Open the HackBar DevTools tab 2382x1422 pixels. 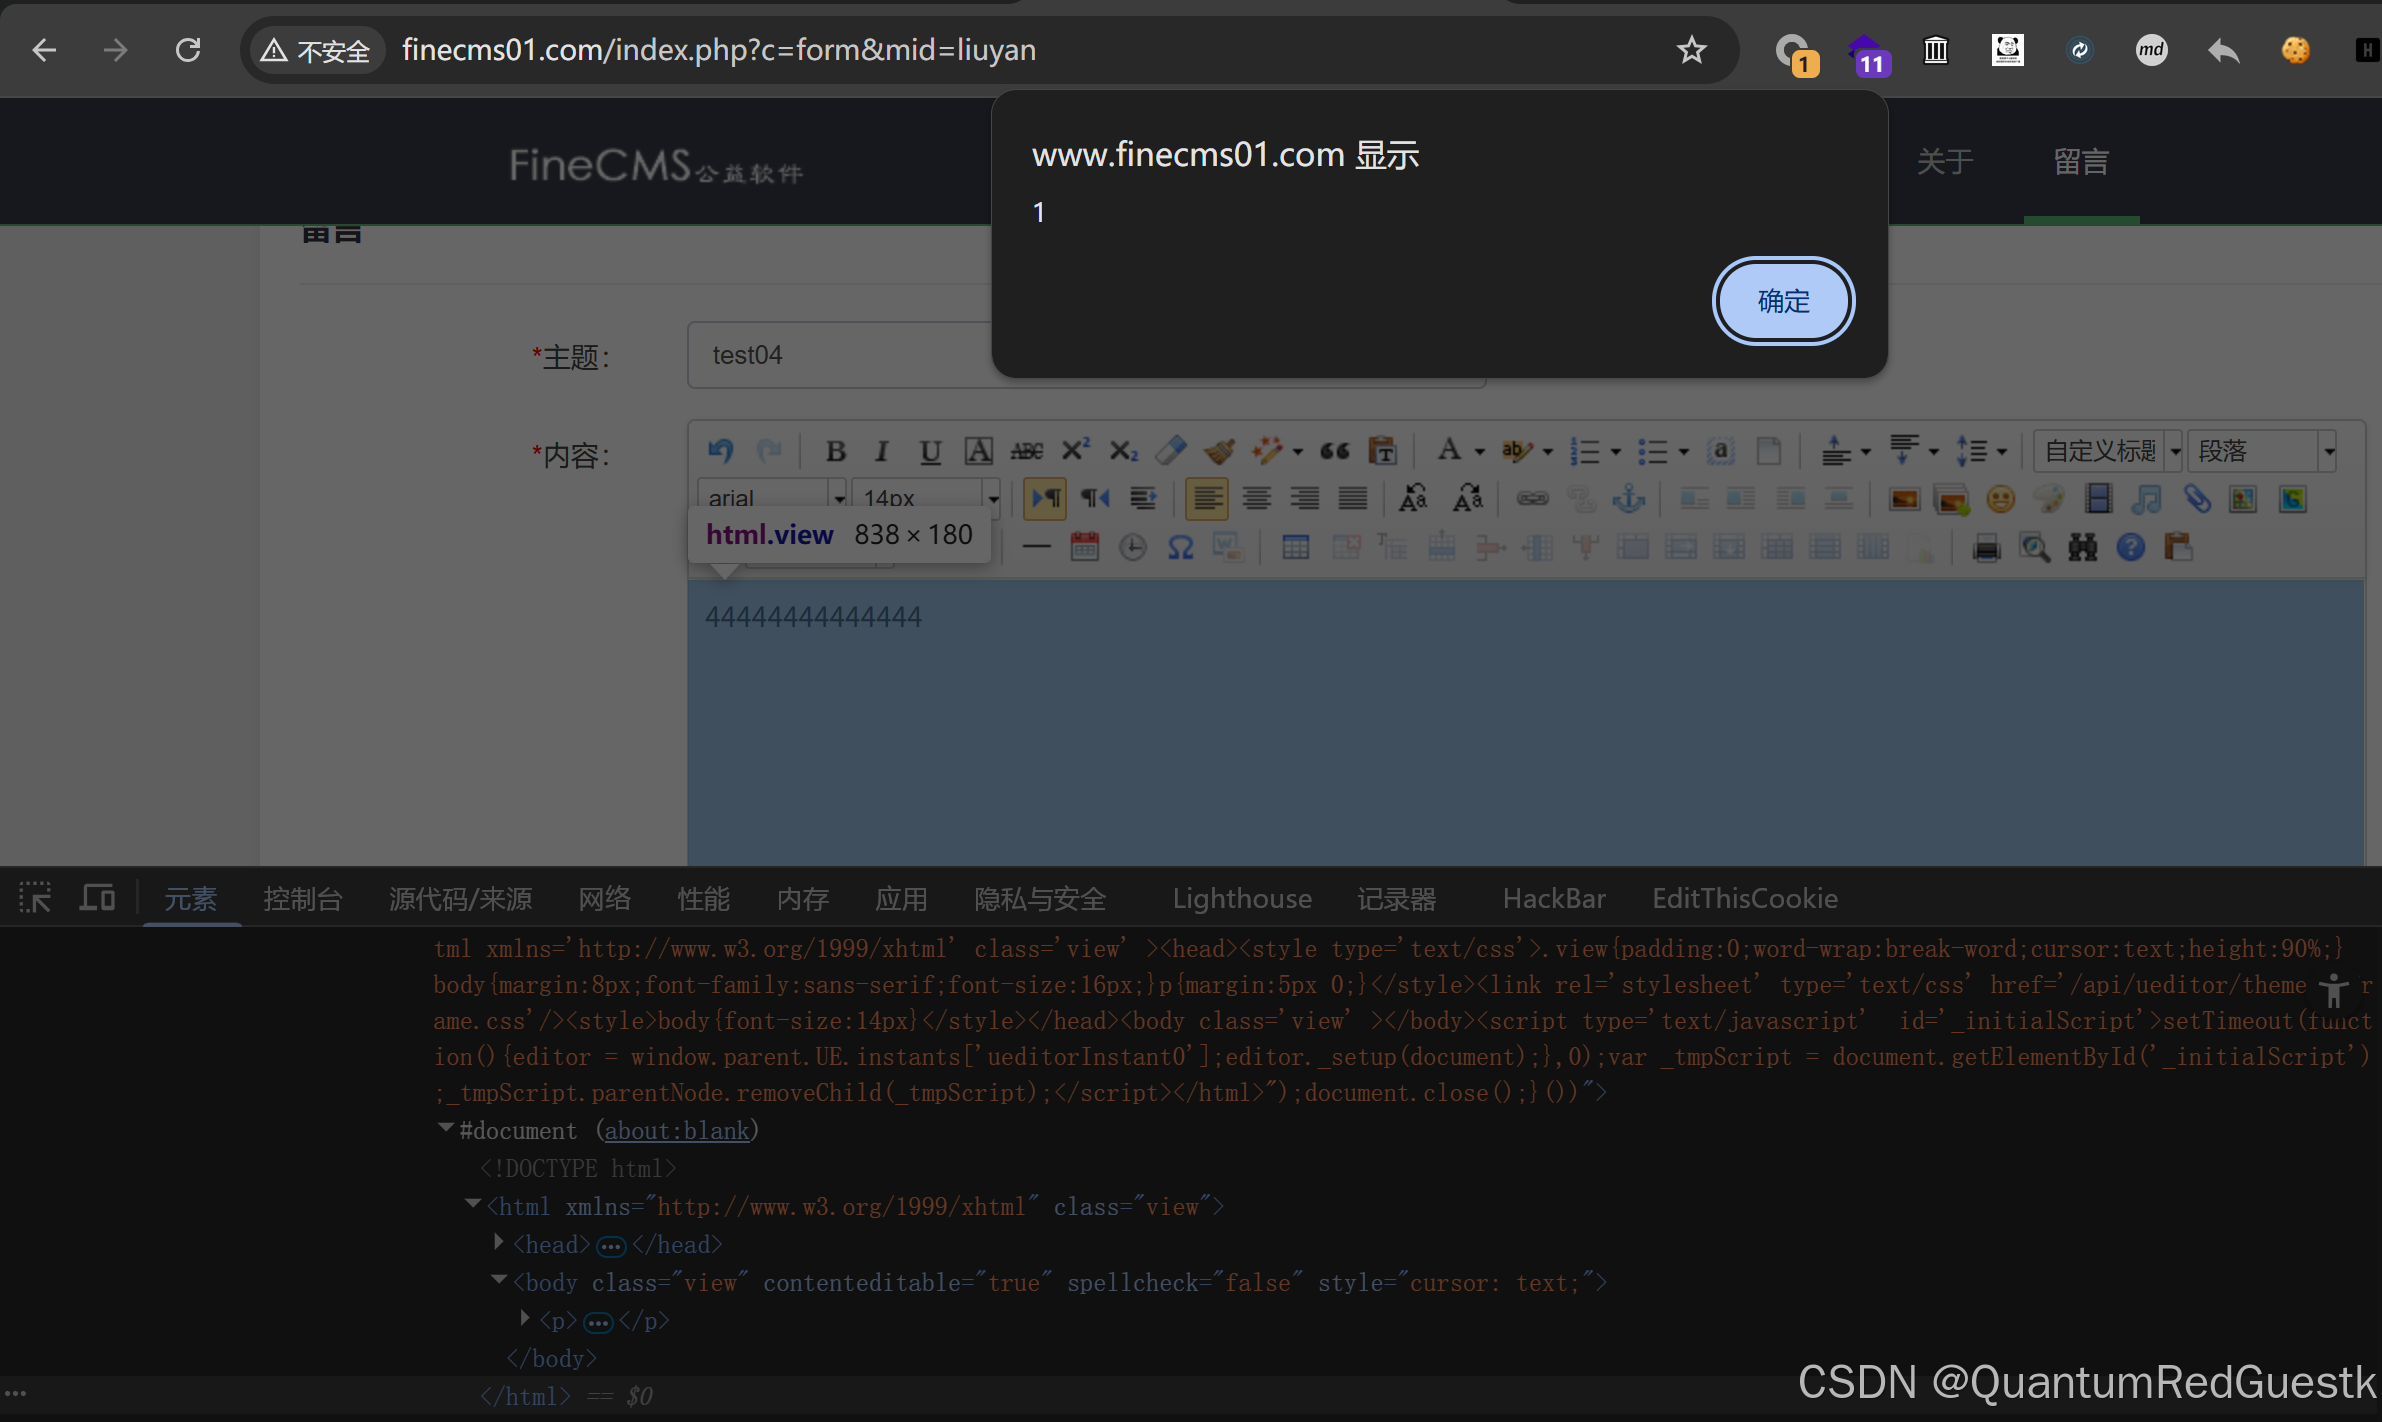tap(1553, 898)
